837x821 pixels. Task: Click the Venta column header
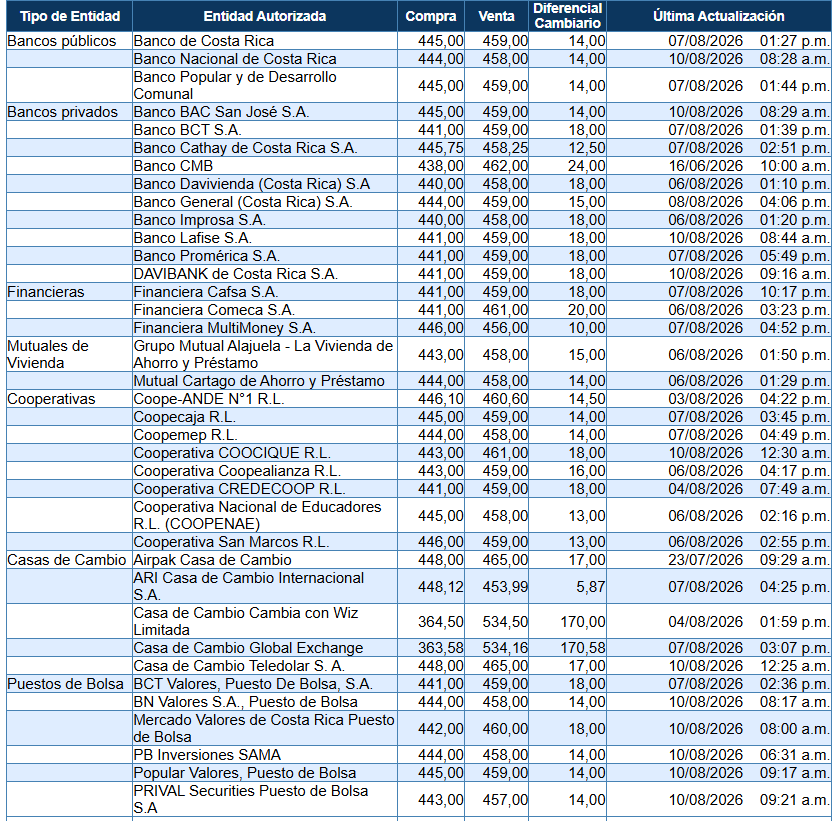(496, 16)
